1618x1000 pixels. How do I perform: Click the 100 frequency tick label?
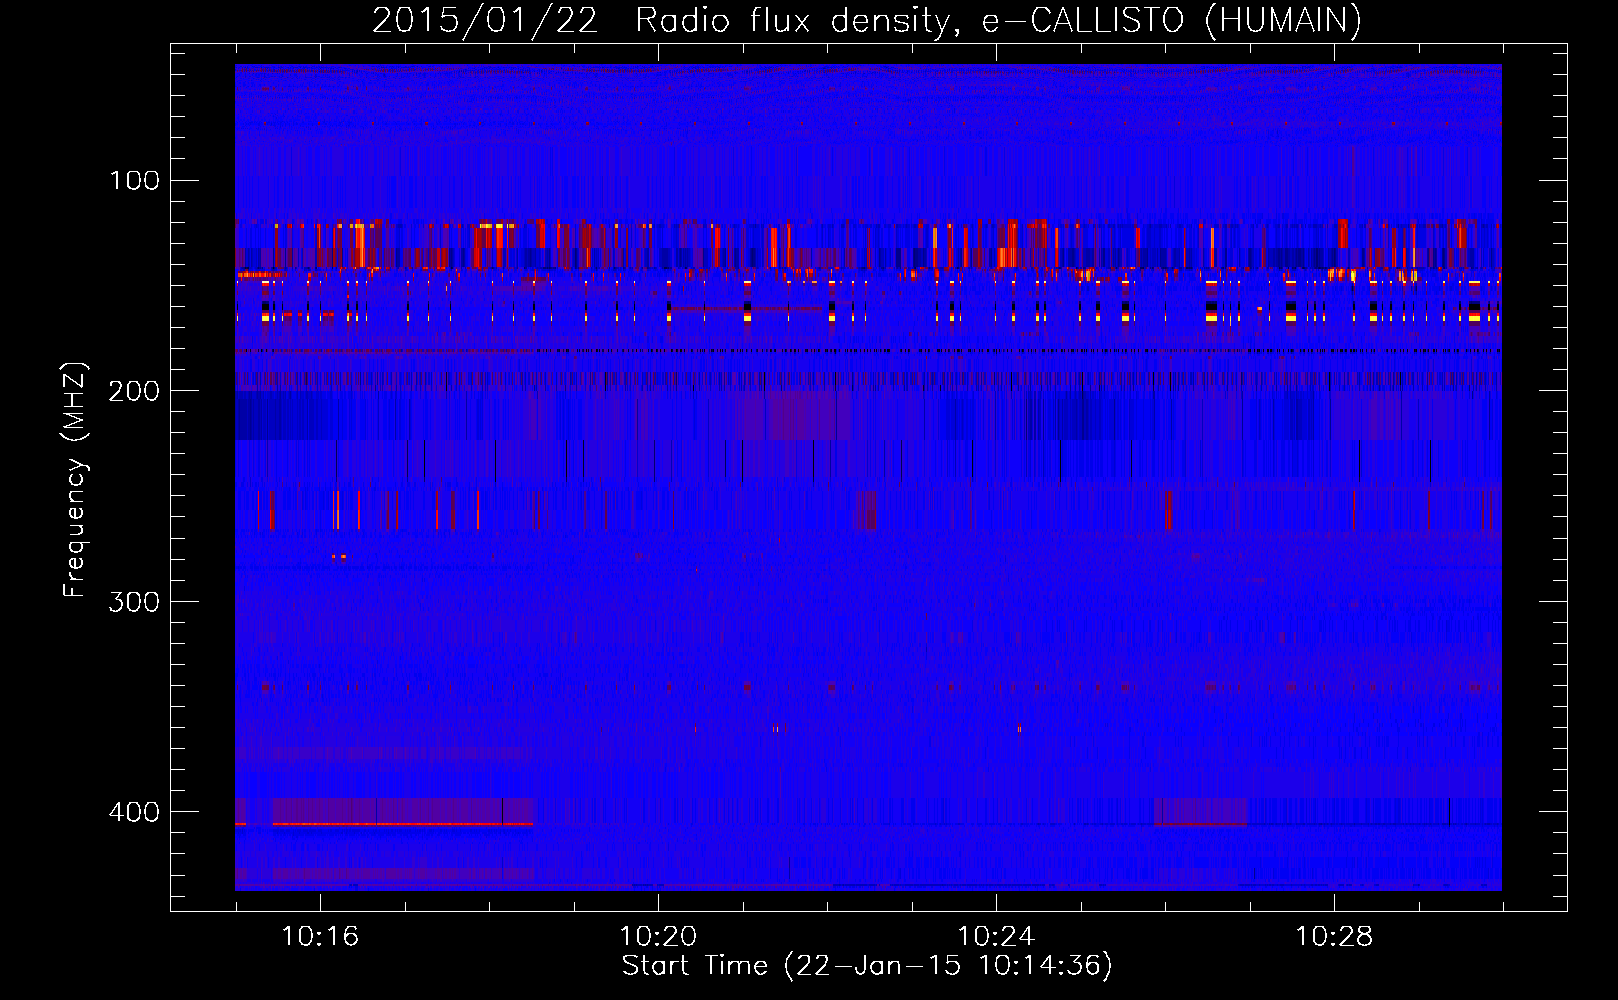coord(134,181)
